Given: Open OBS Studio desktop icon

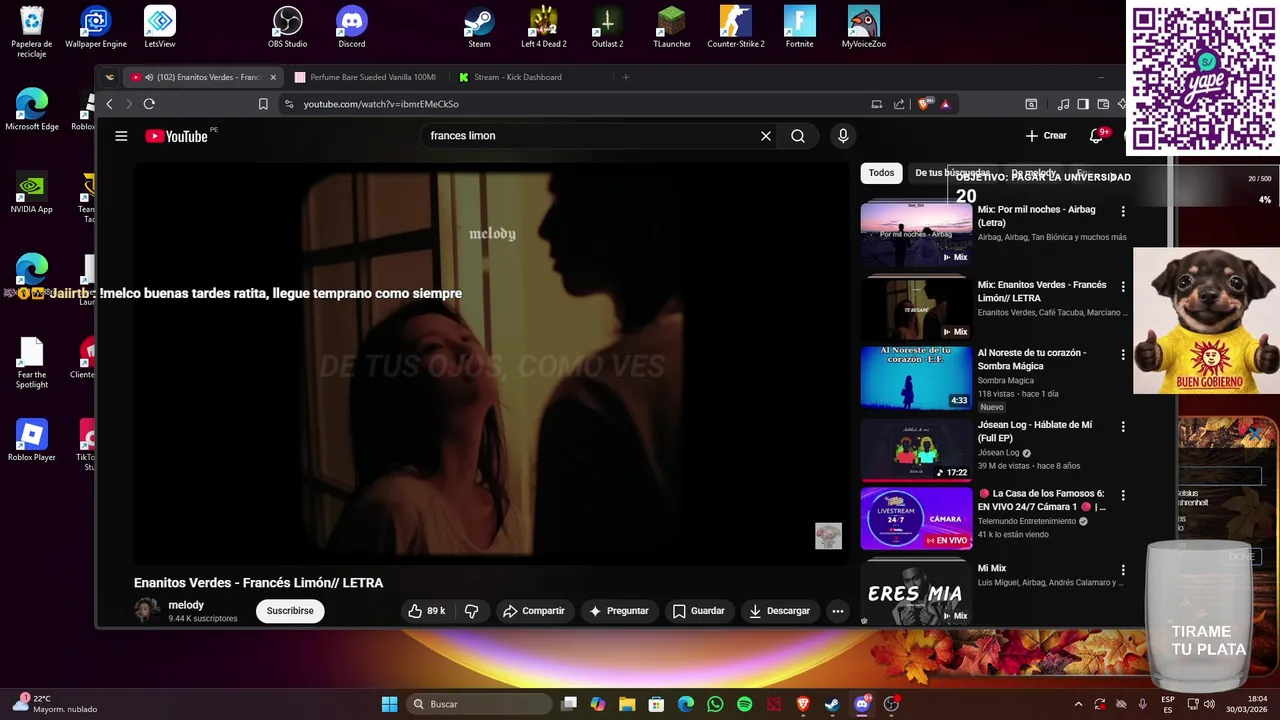Looking at the screenshot, I should point(288,27).
